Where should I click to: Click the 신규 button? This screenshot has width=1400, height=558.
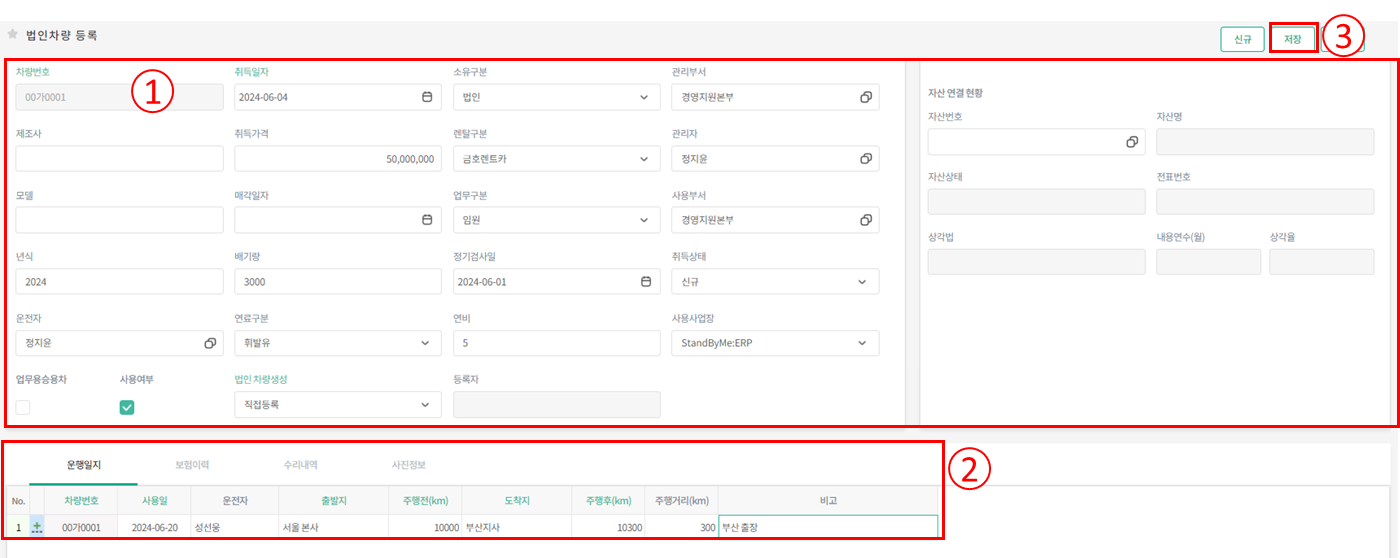coord(1242,39)
